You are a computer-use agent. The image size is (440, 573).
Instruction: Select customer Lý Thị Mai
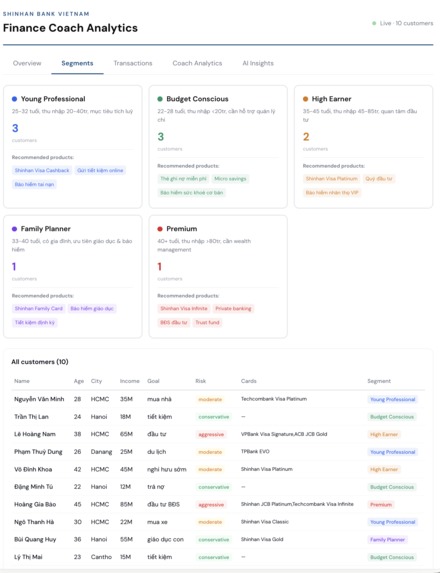(x=28, y=557)
